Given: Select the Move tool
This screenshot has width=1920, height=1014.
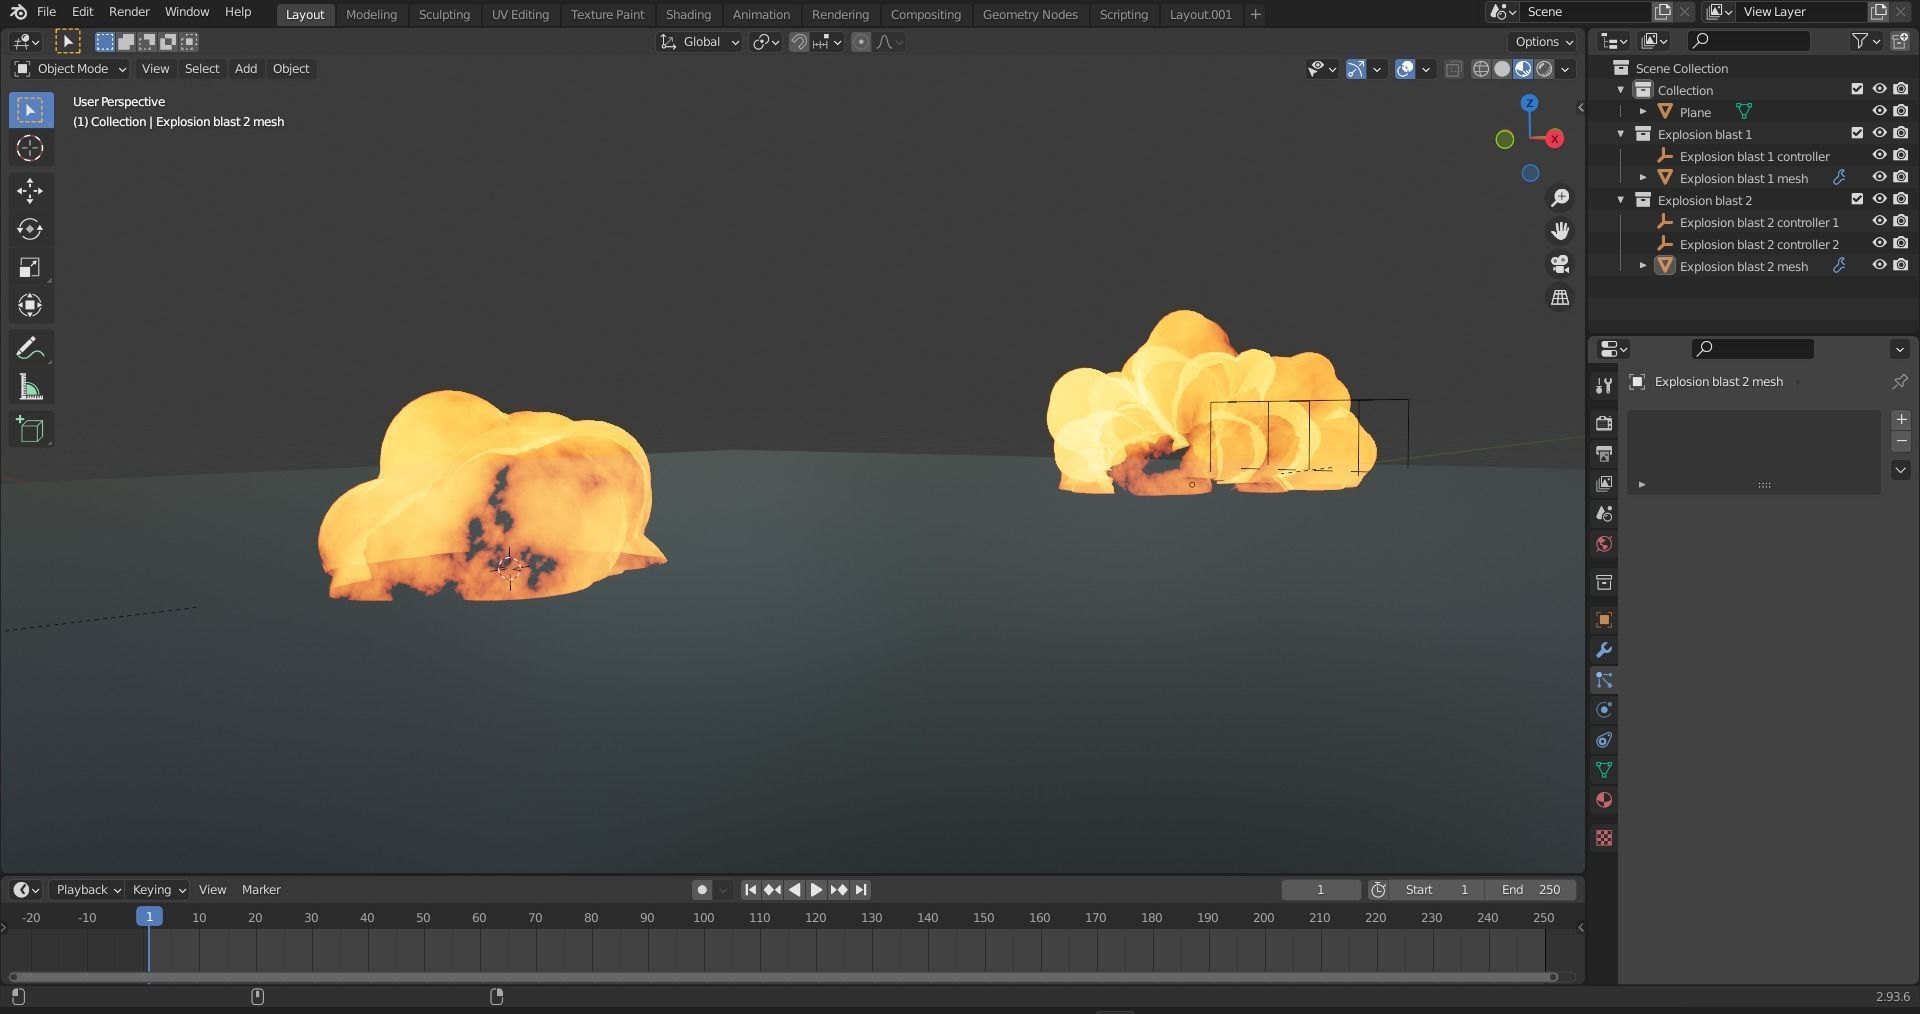Looking at the screenshot, I should click(30, 189).
